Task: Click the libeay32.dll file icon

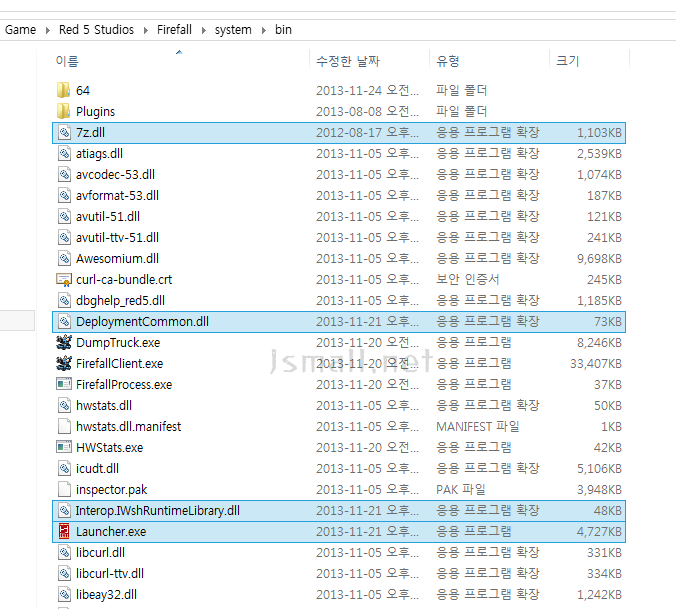Action: point(64,595)
